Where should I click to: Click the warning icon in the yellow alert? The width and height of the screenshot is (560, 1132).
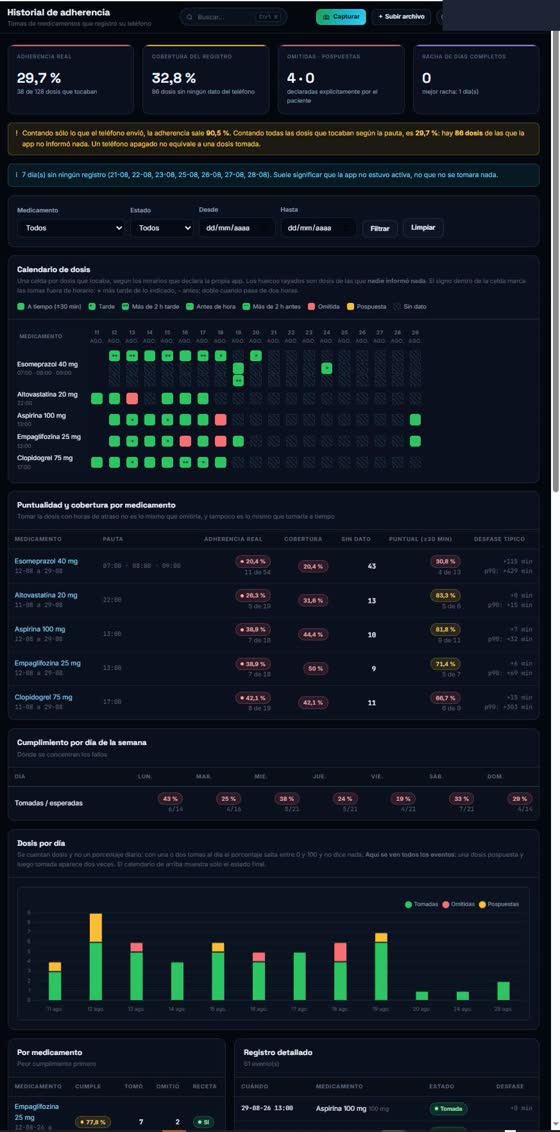(17, 134)
